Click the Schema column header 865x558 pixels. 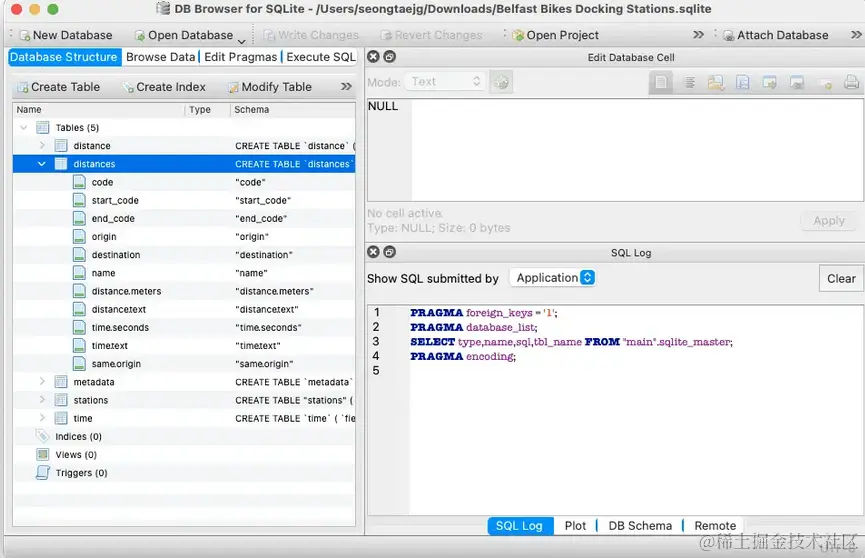click(x=292, y=110)
